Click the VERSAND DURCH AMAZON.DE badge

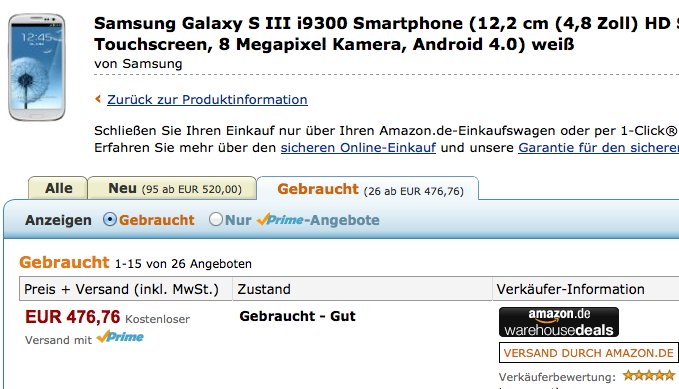pyautogui.click(x=588, y=353)
